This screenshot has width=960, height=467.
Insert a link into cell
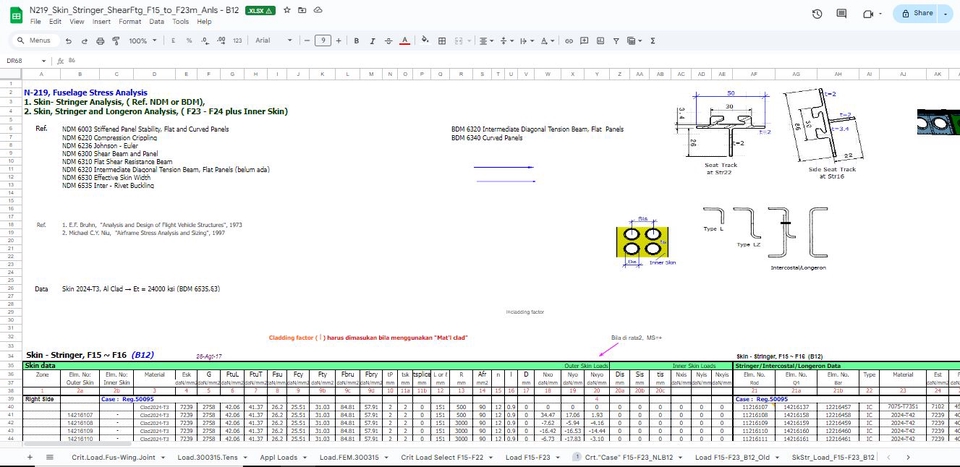tap(569, 41)
